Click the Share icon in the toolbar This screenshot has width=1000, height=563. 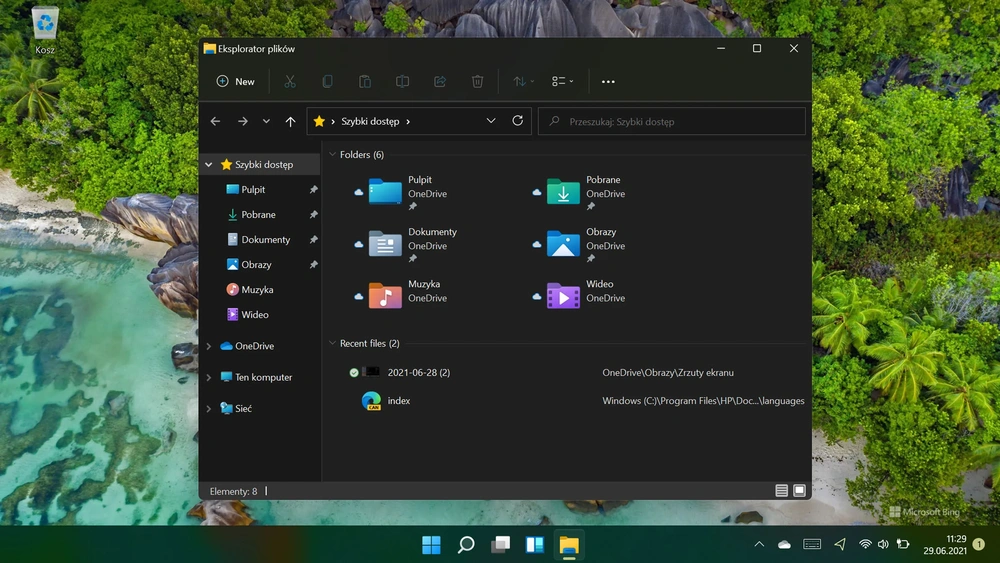pyautogui.click(x=440, y=82)
